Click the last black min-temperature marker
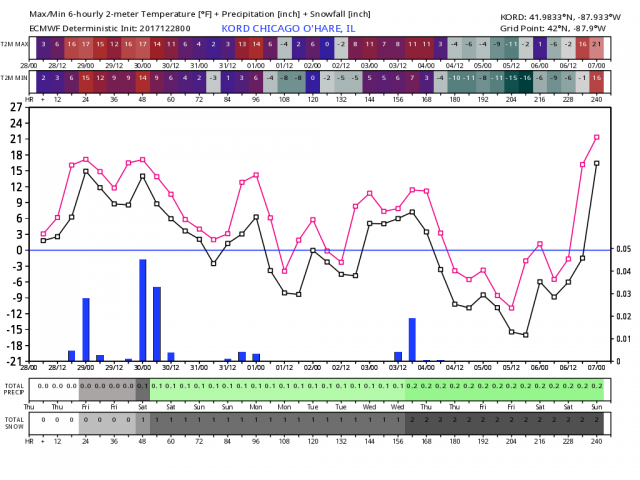Image resolution: width=640 pixels, height=480 pixels. 597,163
